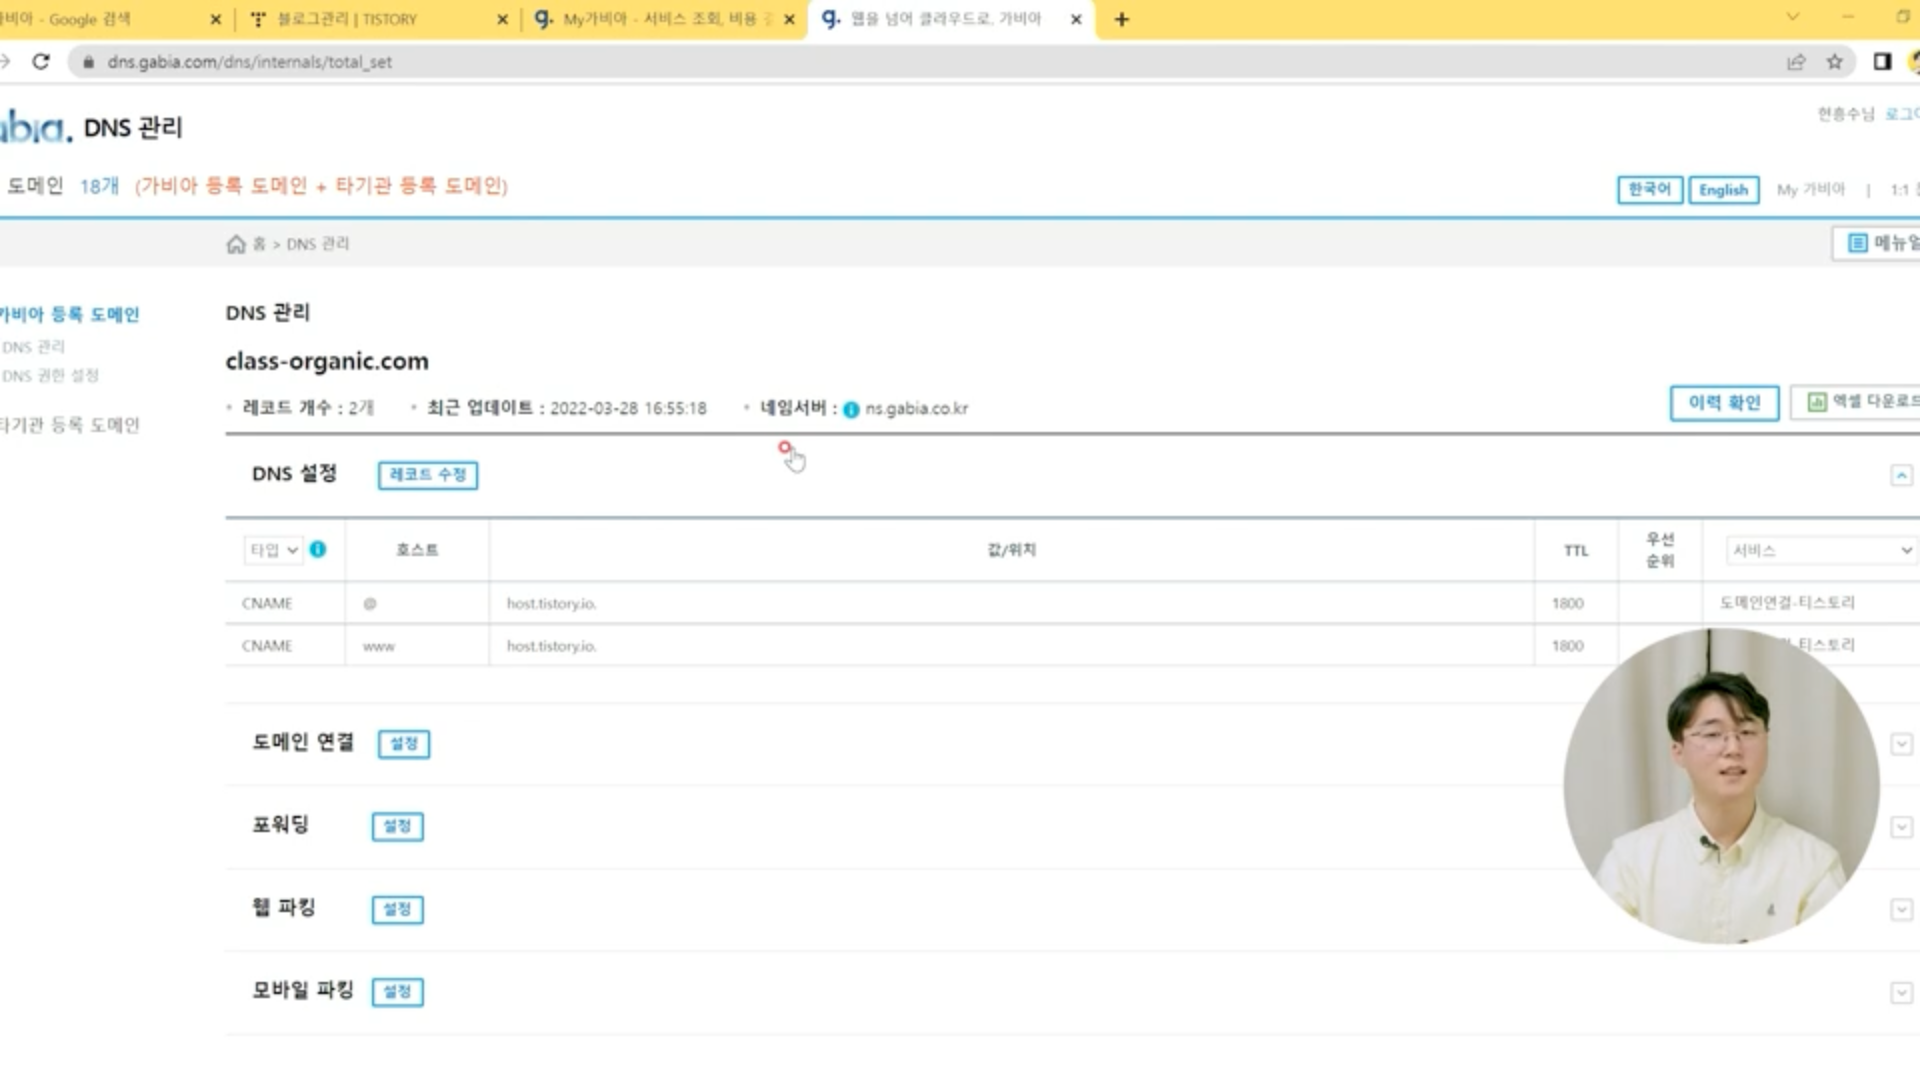Open the browser side panel icon
1920x1080 pixels.
[1882, 62]
